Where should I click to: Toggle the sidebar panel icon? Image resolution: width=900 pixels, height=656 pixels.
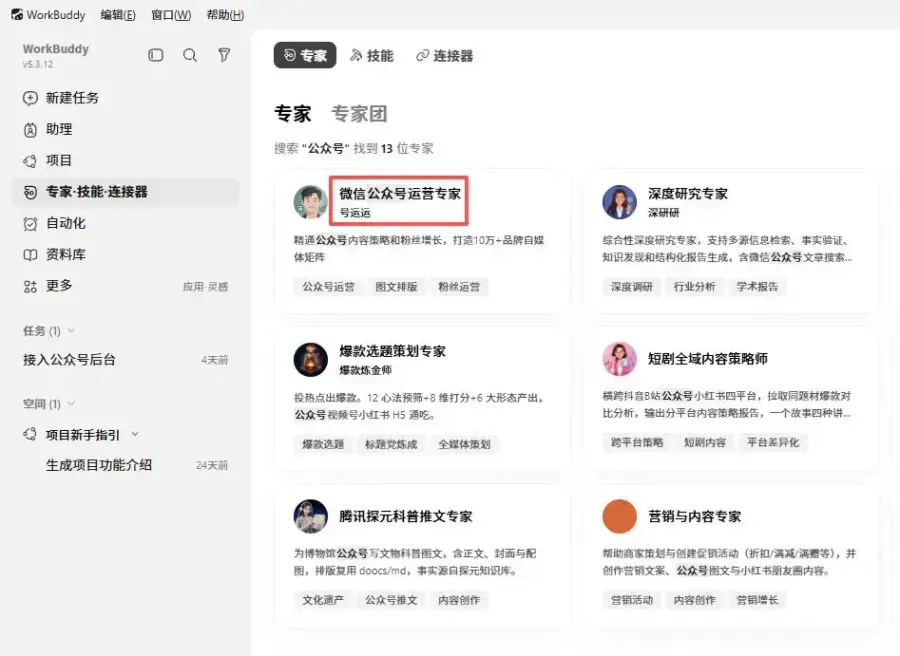tap(156, 55)
